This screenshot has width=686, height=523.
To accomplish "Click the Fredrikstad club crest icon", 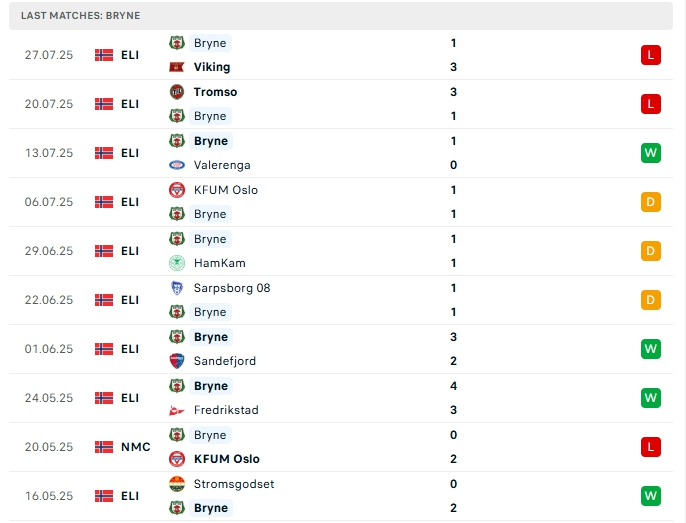I will tap(177, 410).
